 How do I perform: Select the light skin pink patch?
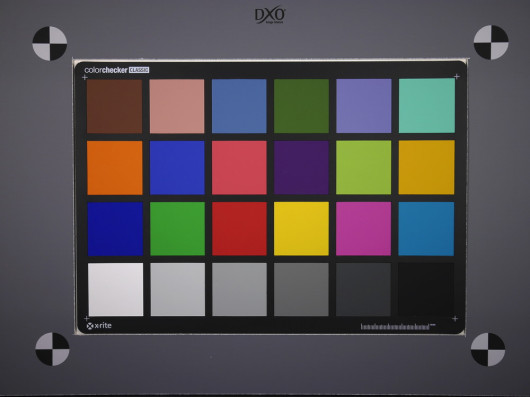pos(177,106)
